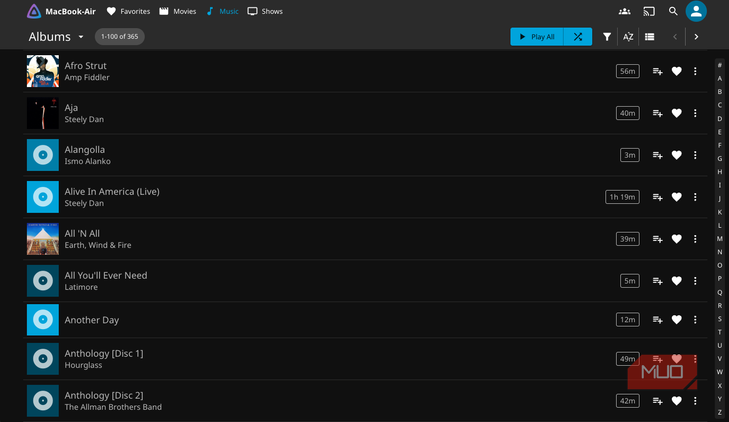The image size is (729, 422).
Task: Jump to letter M in alphabet picker
Action: pyautogui.click(x=720, y=239)
